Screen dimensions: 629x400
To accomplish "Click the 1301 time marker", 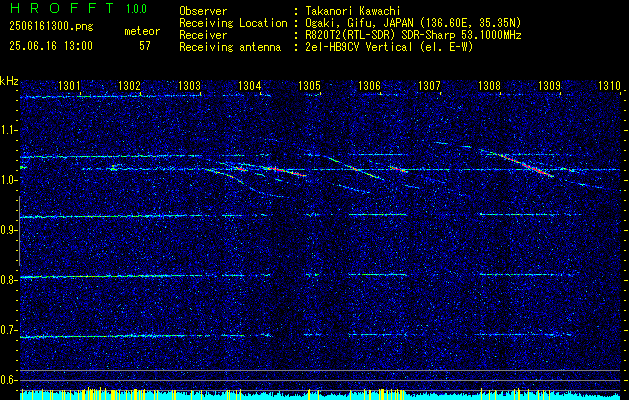I will click(69, 85).
